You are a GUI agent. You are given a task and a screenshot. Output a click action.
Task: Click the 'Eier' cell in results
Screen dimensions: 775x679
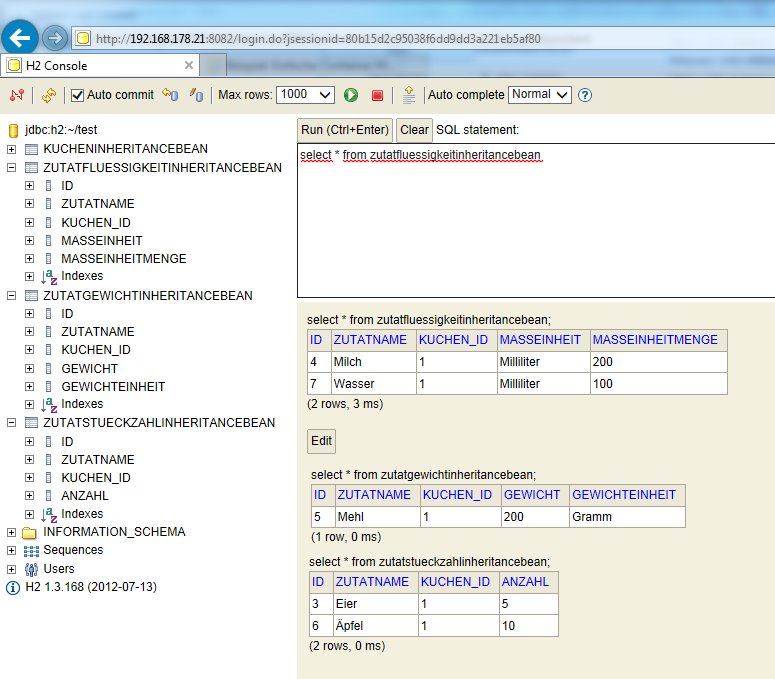tap(376, 604)
